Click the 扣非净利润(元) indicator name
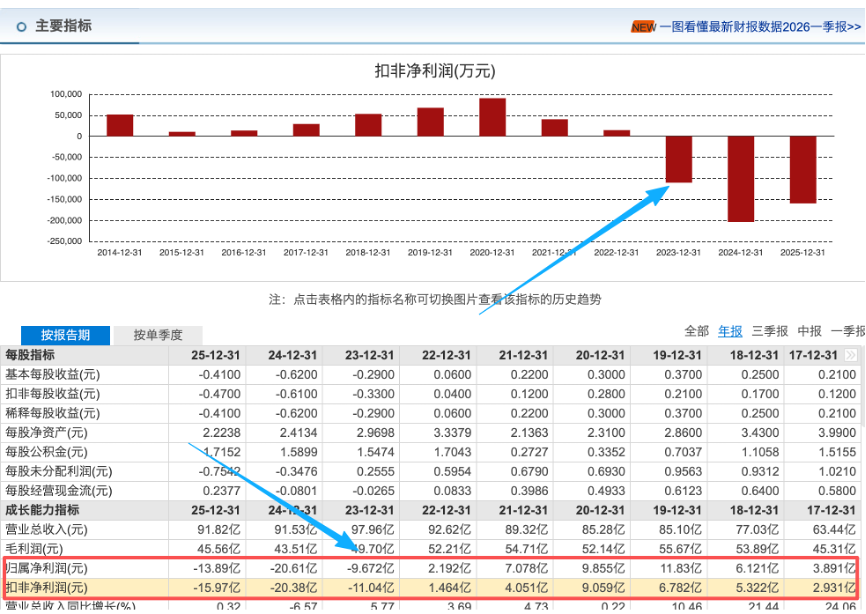Image resolution: width=866 pixels, height=614 pixels. pos(46,587)
